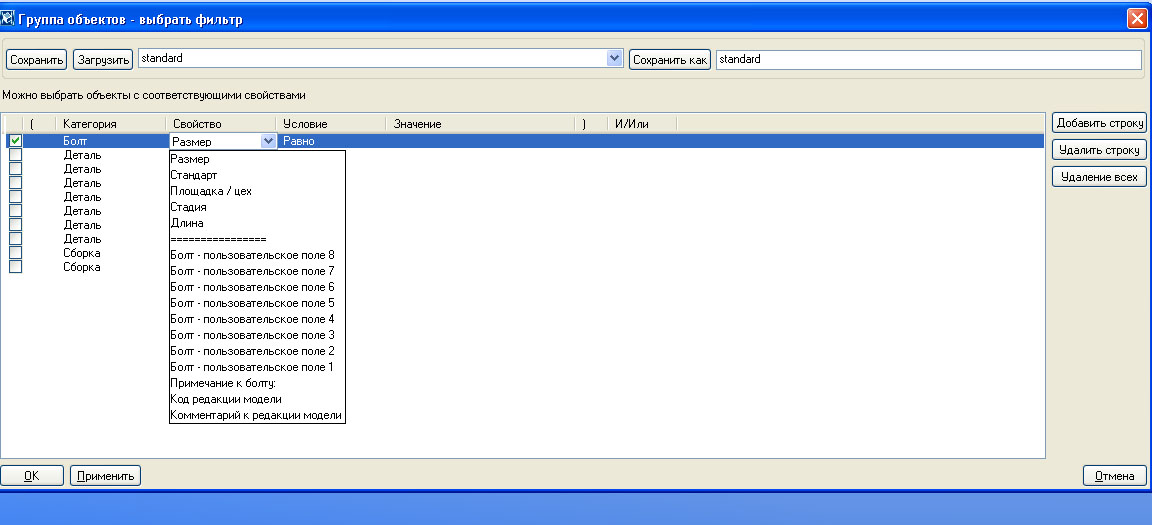Click the Болт category cell

click(x=112, y=142)
